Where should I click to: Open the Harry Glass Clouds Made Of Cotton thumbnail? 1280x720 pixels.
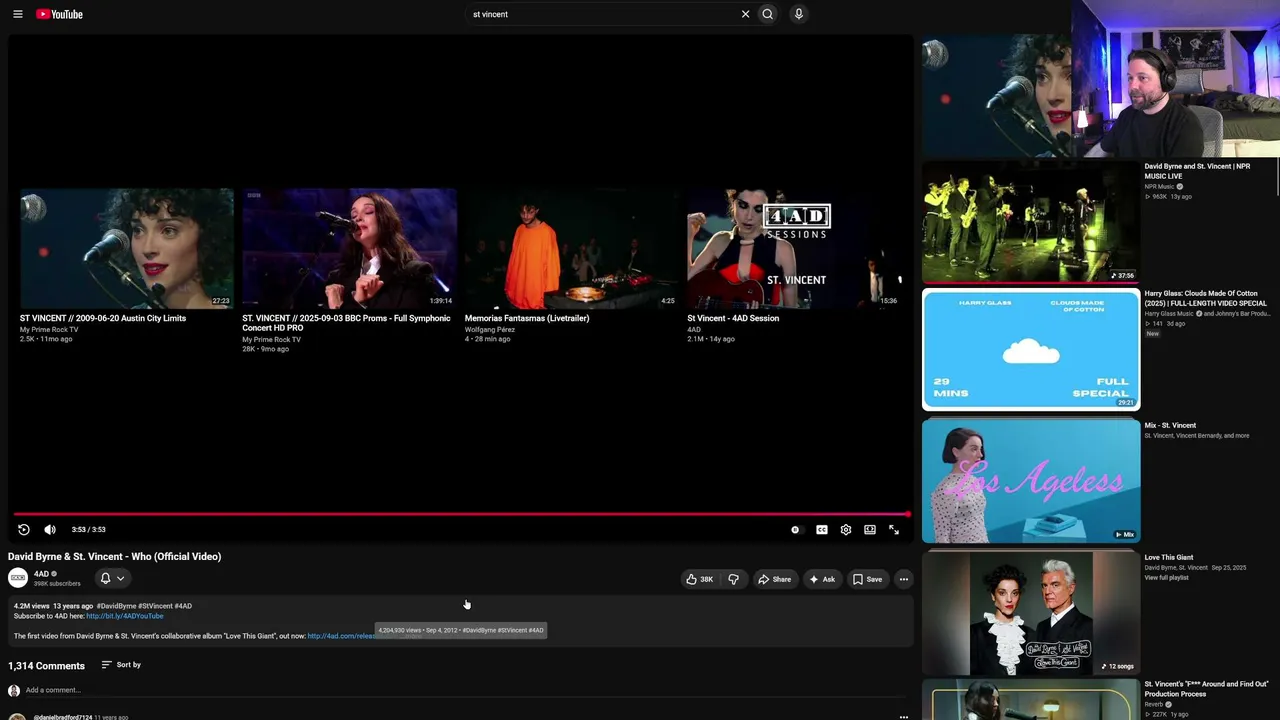tap(1031, 349)
